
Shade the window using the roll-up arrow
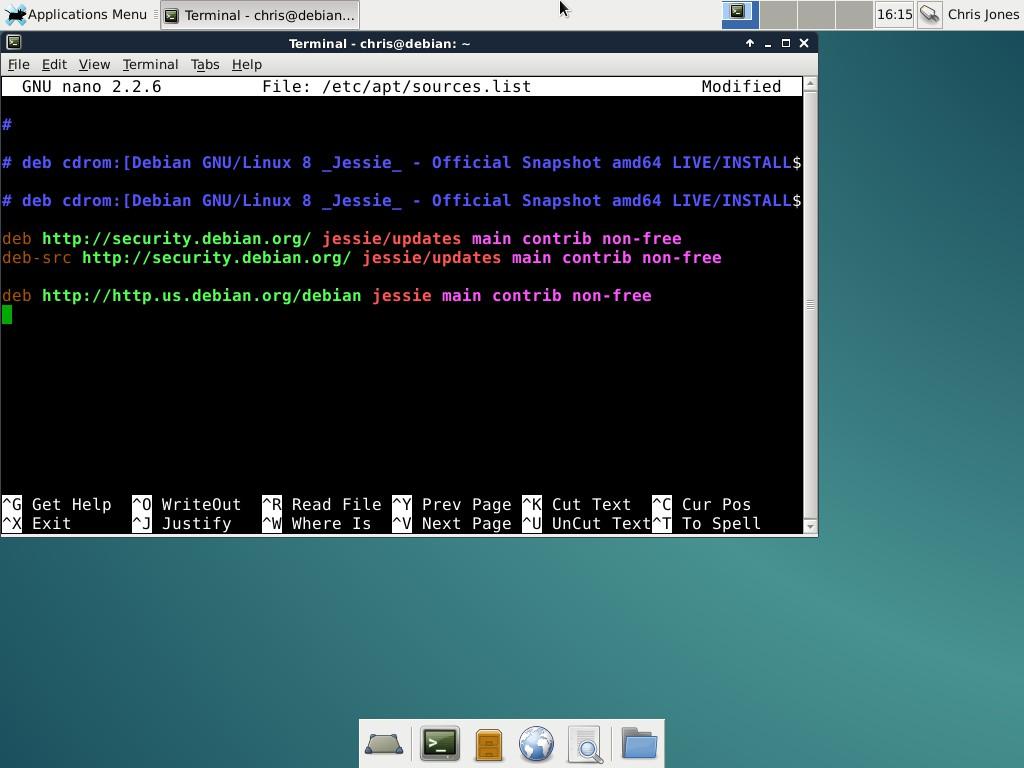750,43
